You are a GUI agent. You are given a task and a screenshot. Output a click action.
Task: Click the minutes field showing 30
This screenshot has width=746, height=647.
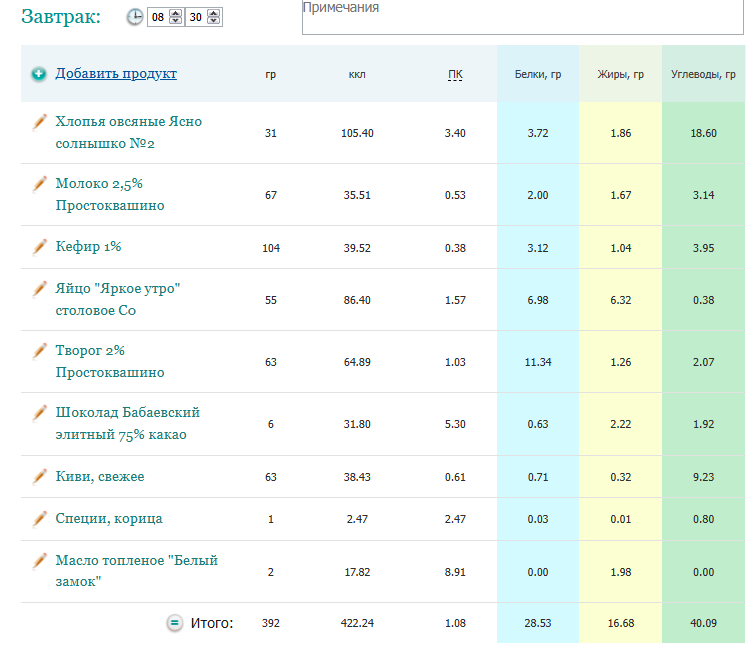[196, 17]
